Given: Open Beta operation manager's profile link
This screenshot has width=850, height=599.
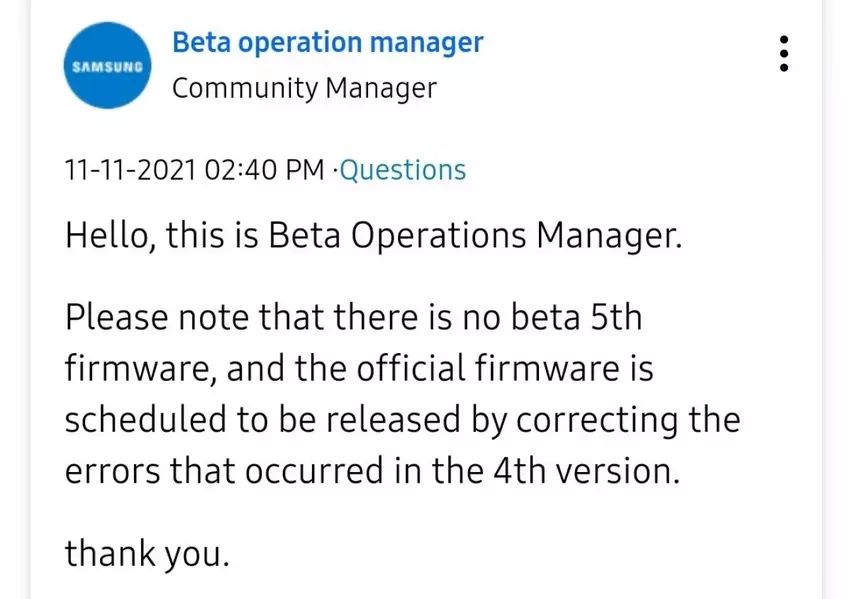Looking at the screenshot, I should (x=327, y=43).
